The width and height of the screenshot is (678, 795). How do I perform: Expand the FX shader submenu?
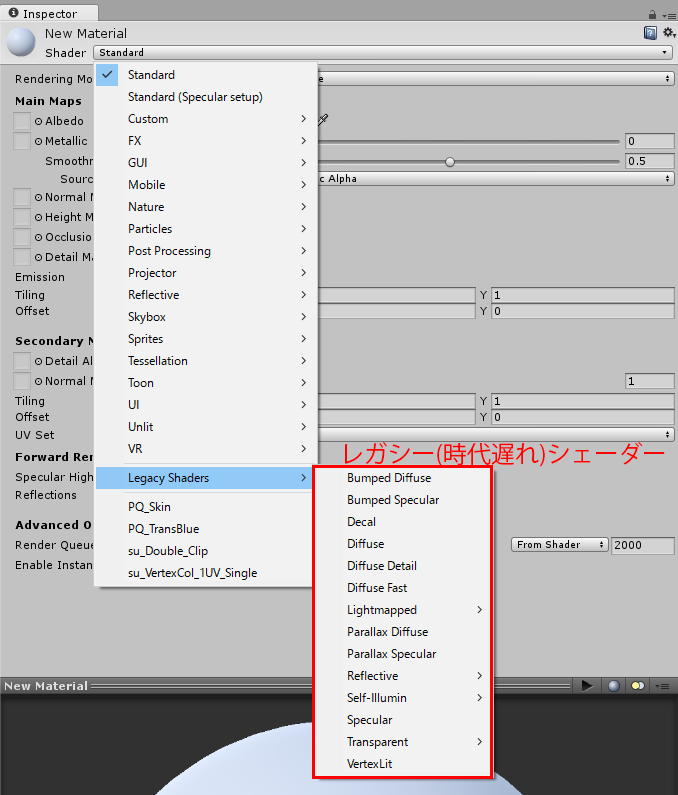click(206, 140)
